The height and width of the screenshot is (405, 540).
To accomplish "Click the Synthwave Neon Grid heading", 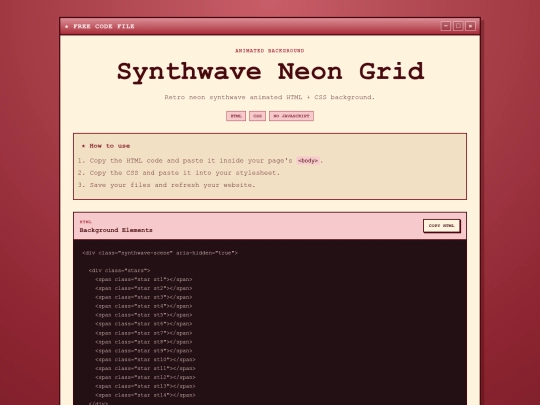I will click(x=270, y=72).
